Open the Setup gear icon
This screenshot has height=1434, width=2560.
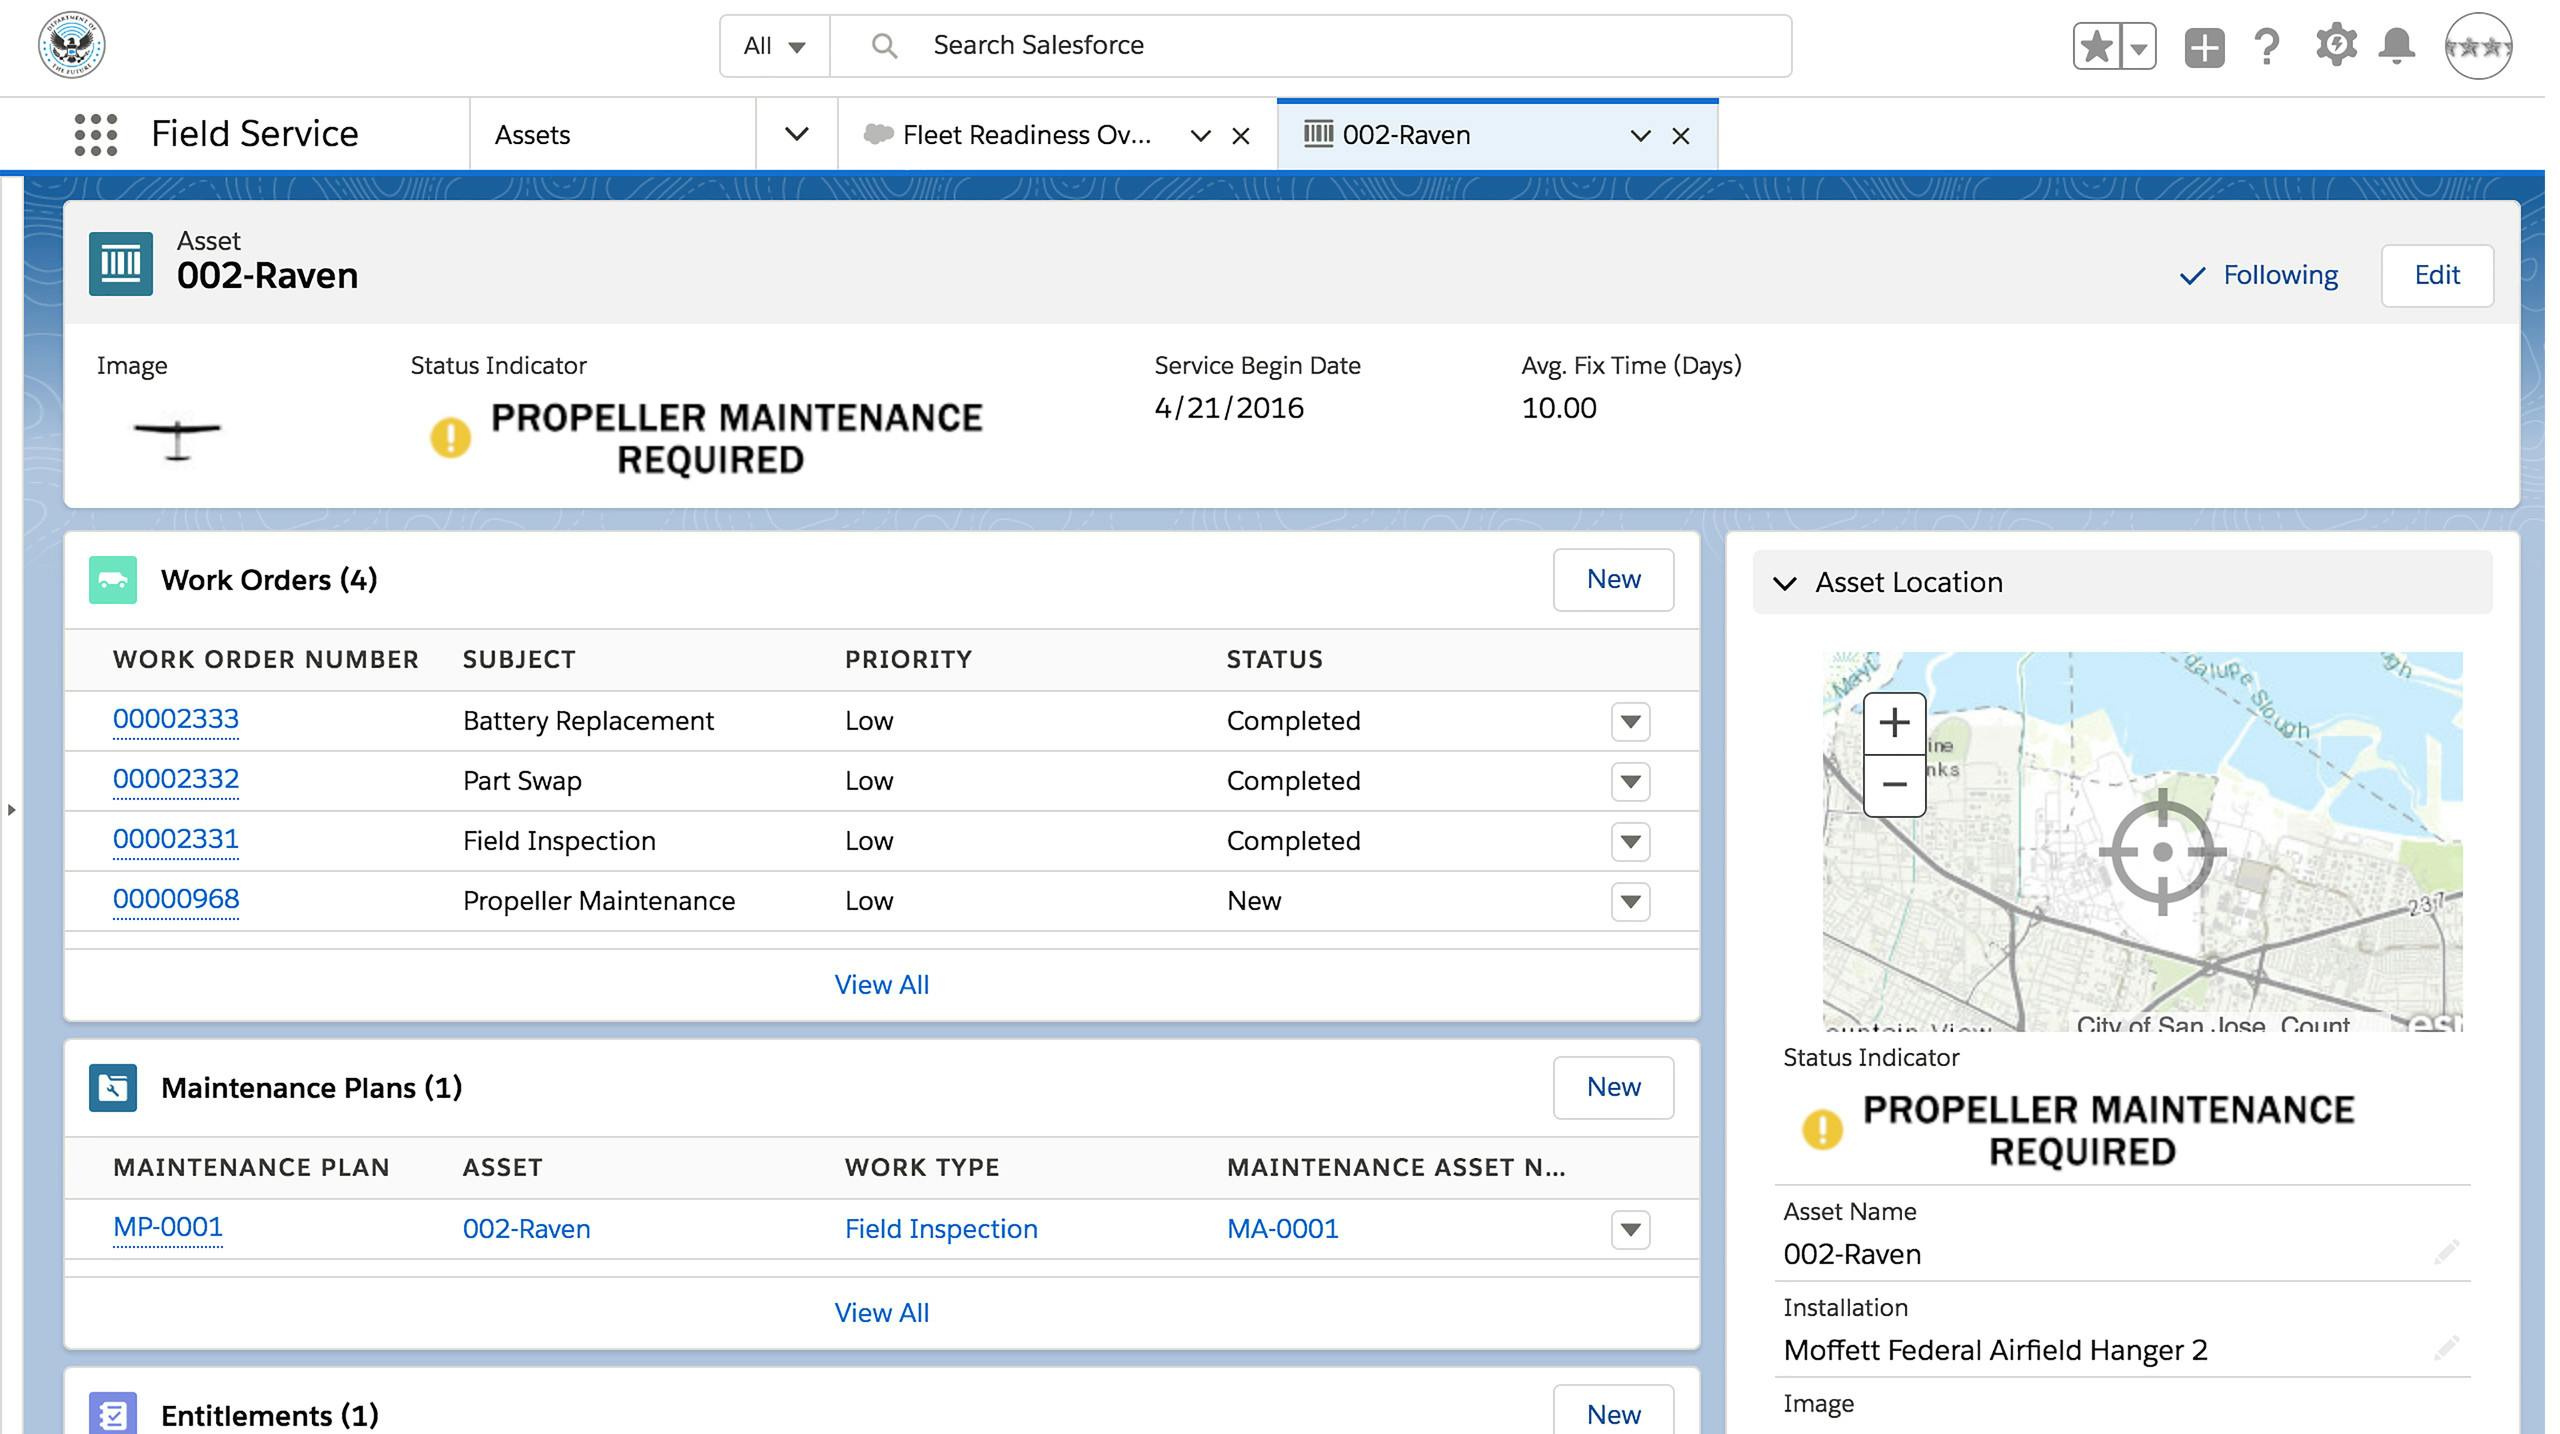2335,46
